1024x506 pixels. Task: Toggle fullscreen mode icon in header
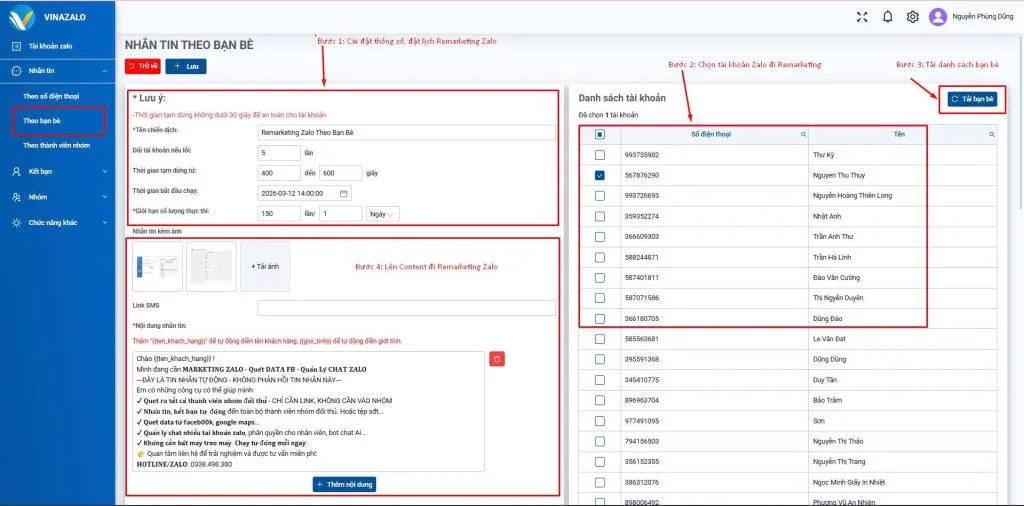tap(862, 16)
